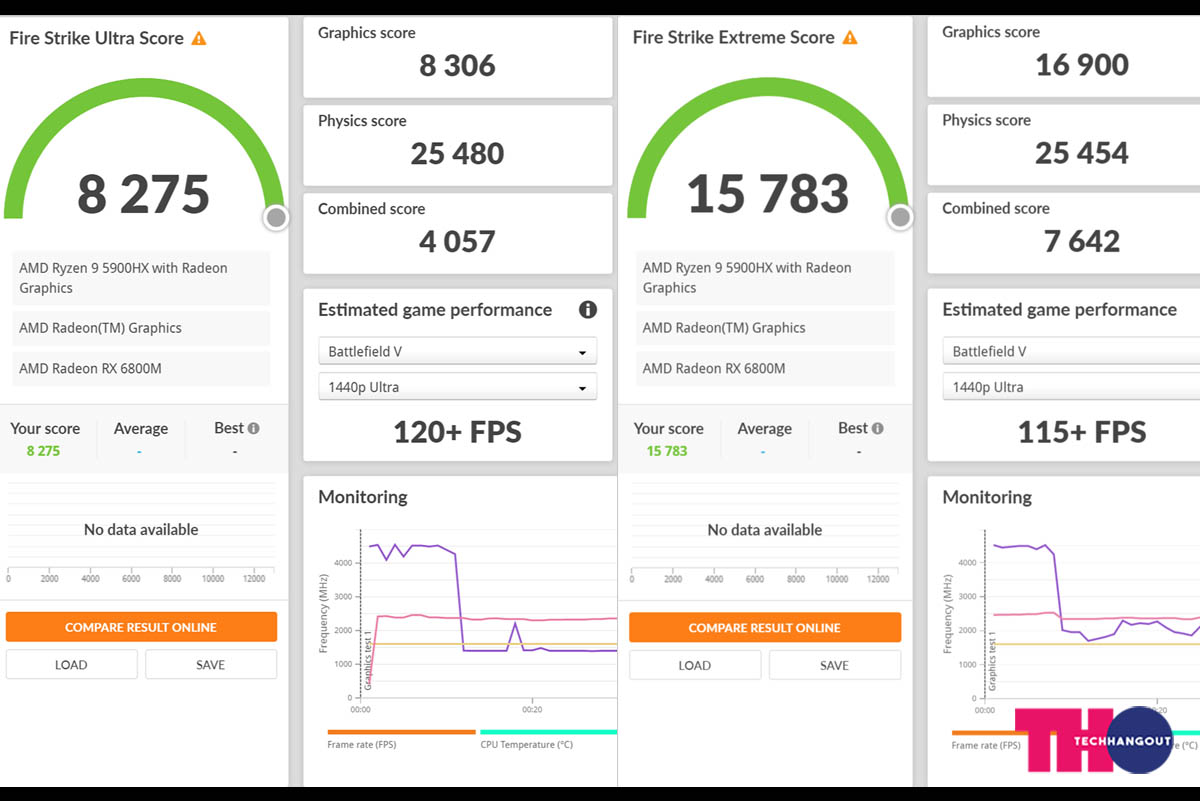Click the green 'Your score' value '15 783'

[x=667, y=451]
